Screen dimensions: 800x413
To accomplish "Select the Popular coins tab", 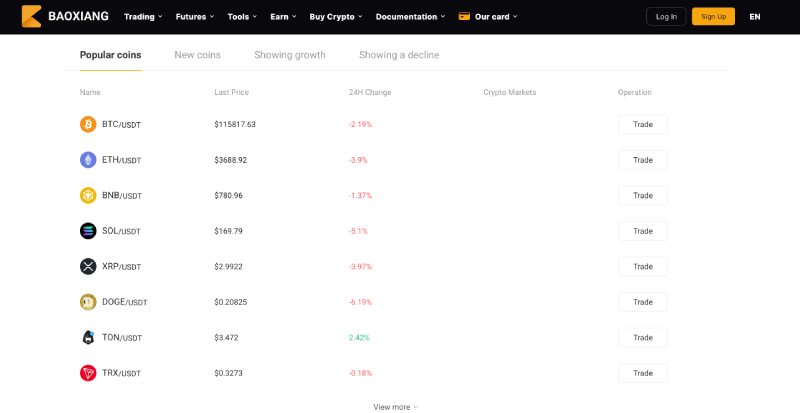I will [x=110, y=55].
